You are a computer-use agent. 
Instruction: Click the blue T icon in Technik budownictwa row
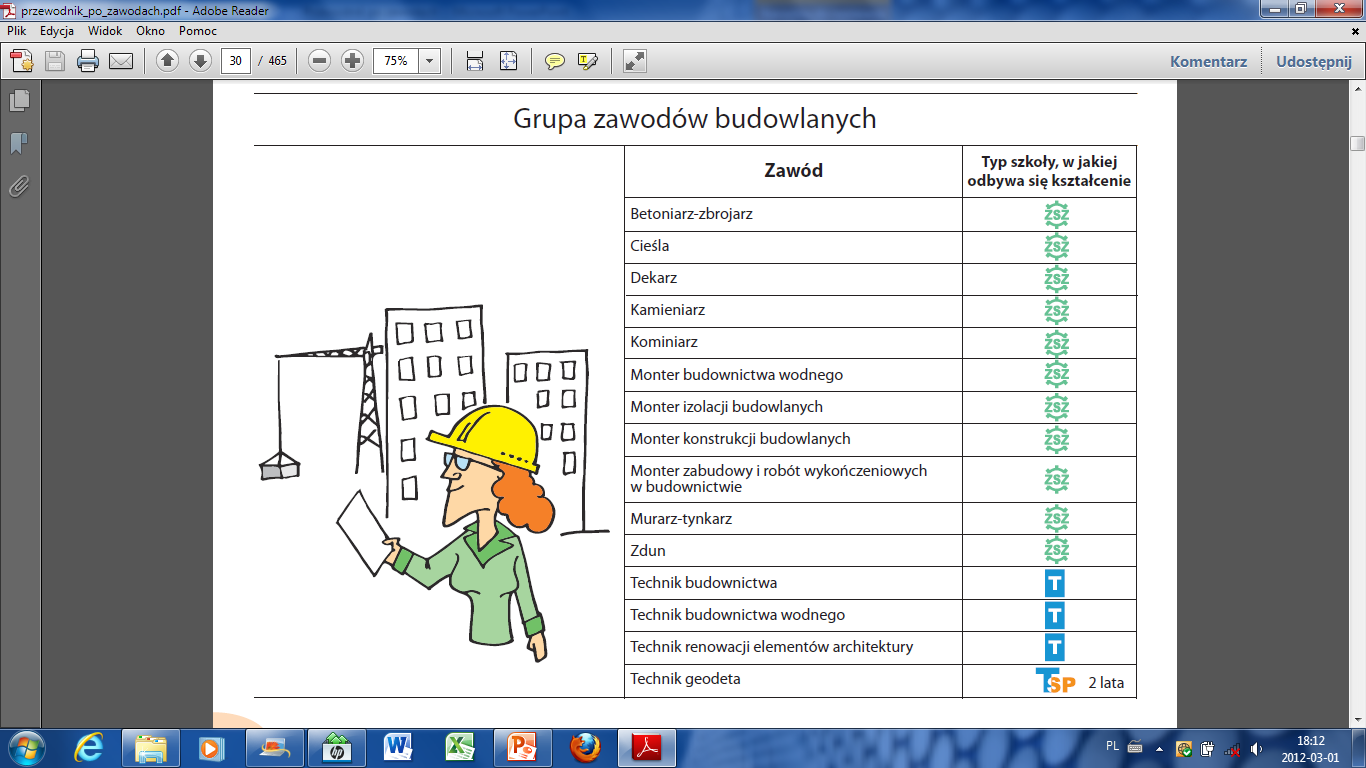[1055, 583]
